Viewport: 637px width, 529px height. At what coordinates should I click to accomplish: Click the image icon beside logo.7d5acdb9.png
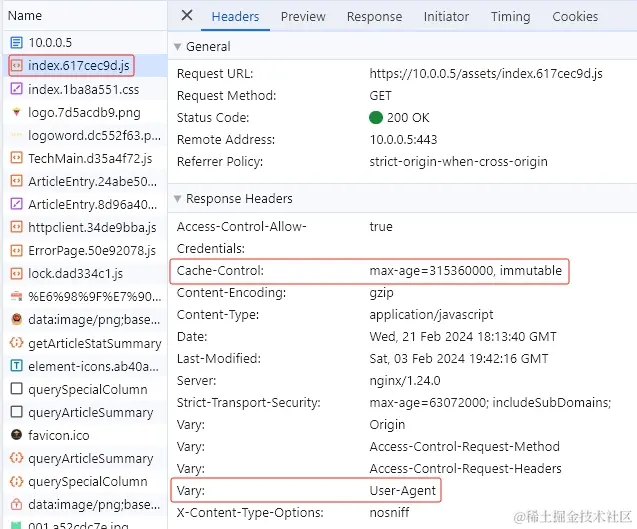[x=17, y=112]
